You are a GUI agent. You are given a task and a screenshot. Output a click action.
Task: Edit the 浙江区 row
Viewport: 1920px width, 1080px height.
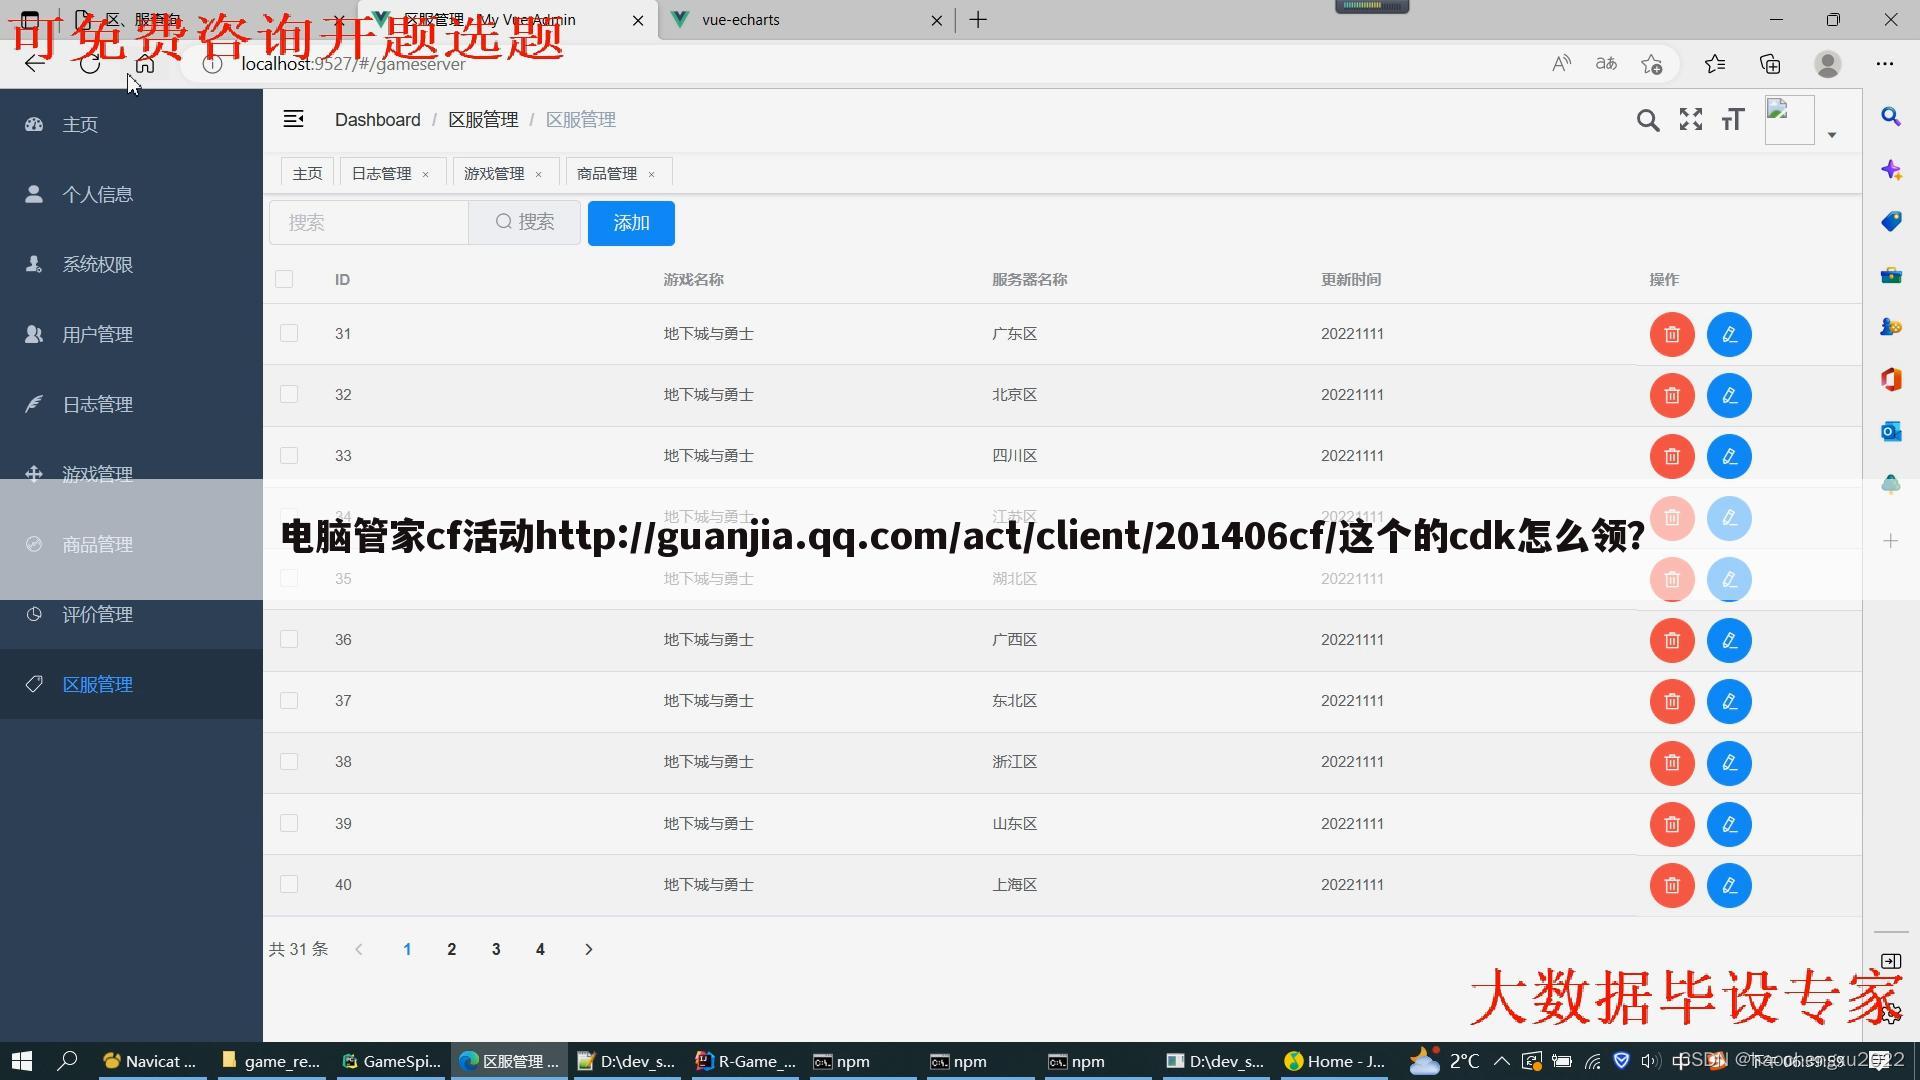click(x=1729, y=763)
